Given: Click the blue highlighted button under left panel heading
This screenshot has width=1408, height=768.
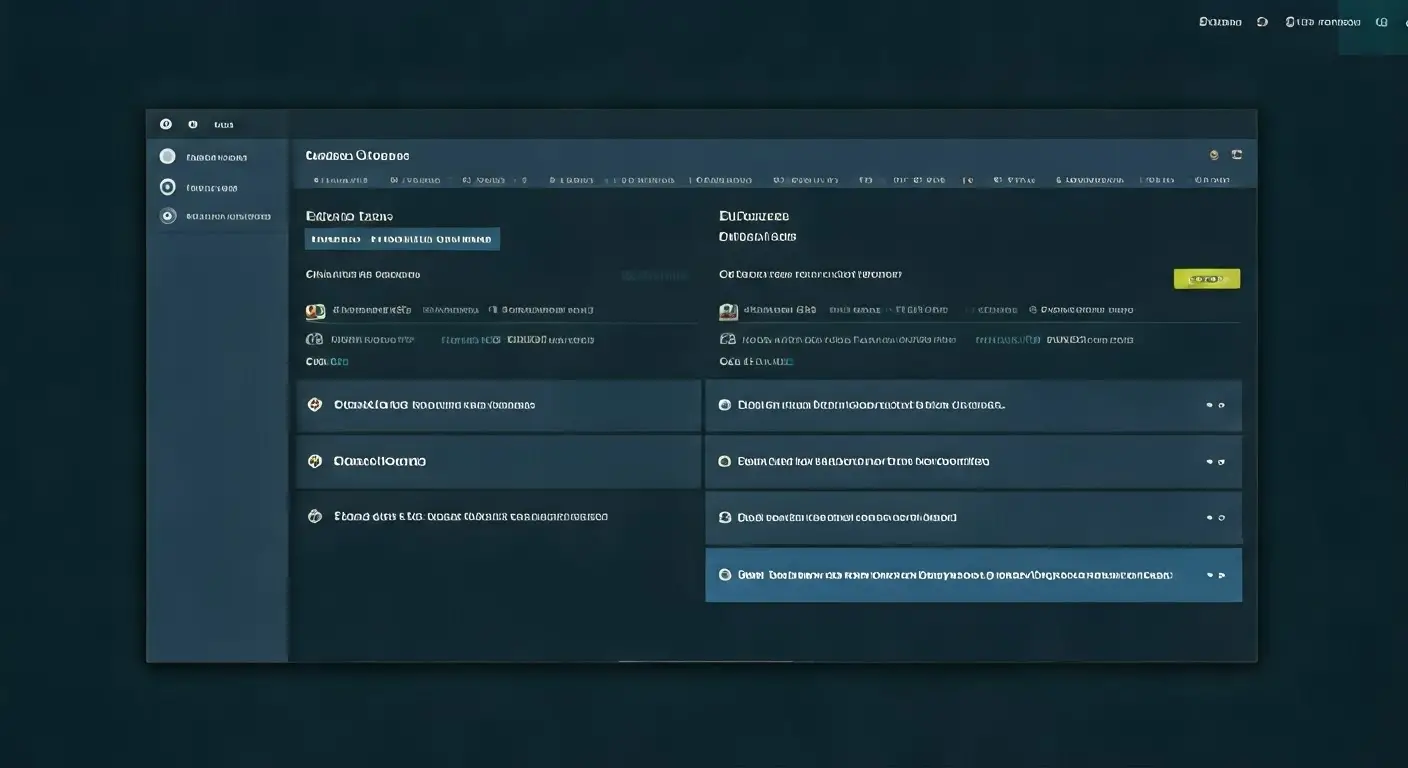Looking at the screenshot, I should (402, 239).
